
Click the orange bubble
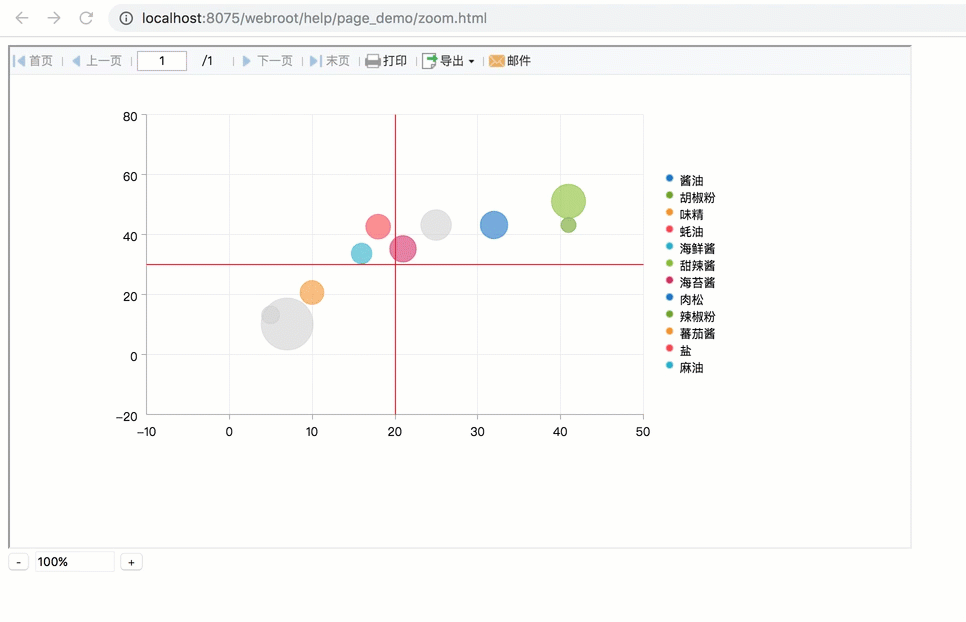pos(312,293)
